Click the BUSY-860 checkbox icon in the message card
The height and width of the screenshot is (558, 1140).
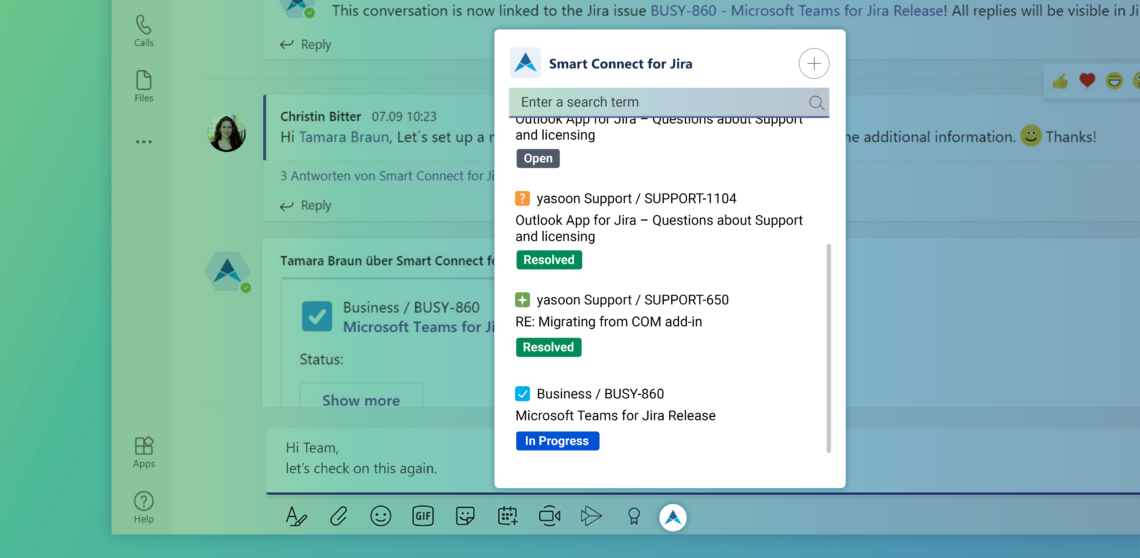317,316
